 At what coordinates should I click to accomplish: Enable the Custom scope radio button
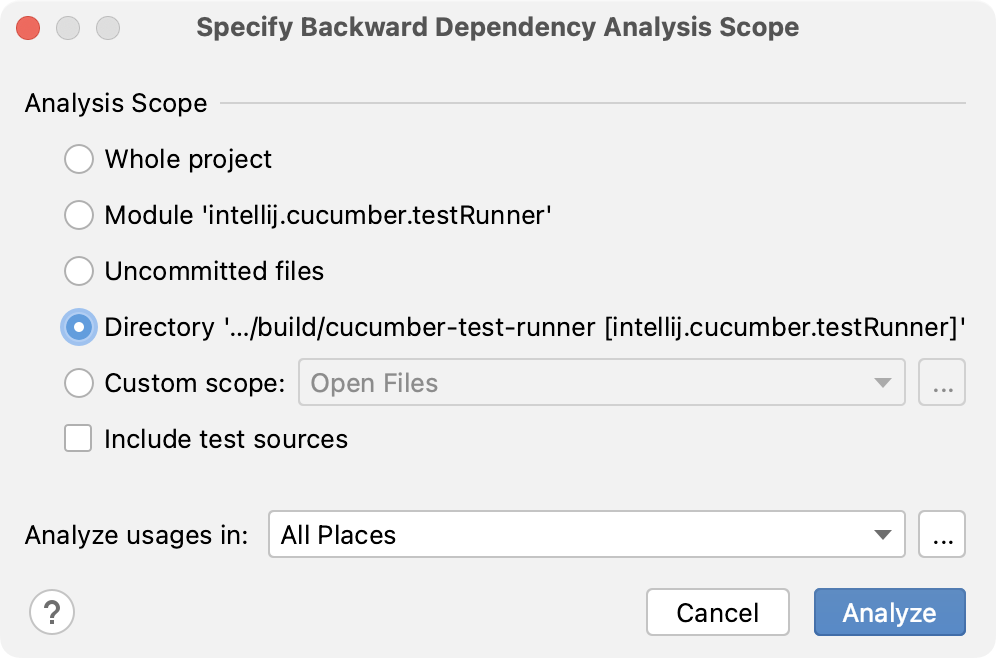(x=79, y=383)
